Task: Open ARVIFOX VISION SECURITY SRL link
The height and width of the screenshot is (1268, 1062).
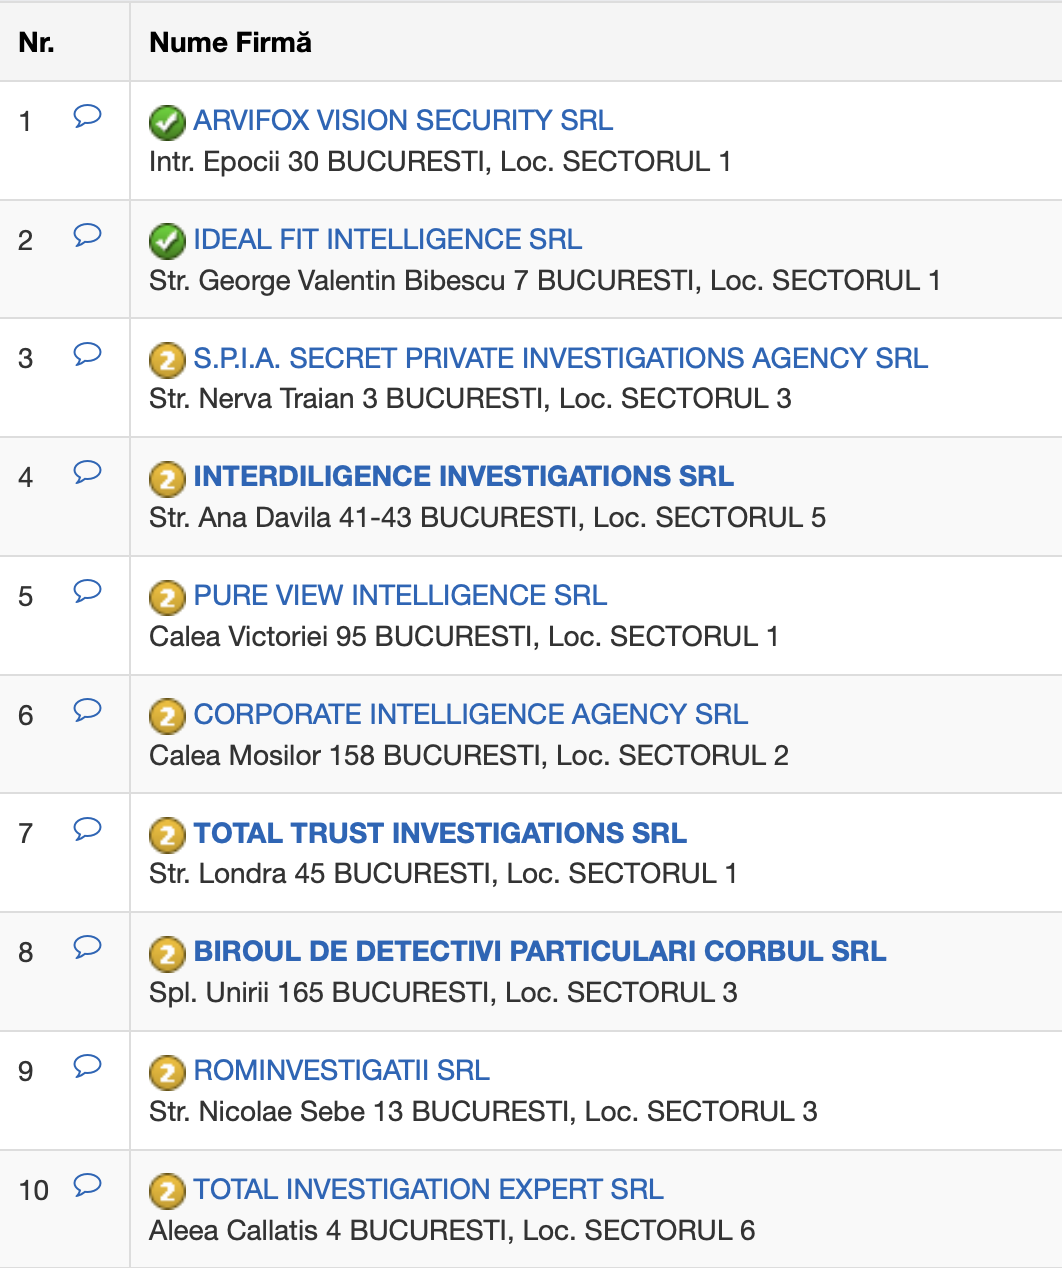Action: pyautogui.click(x=403, y=120)
